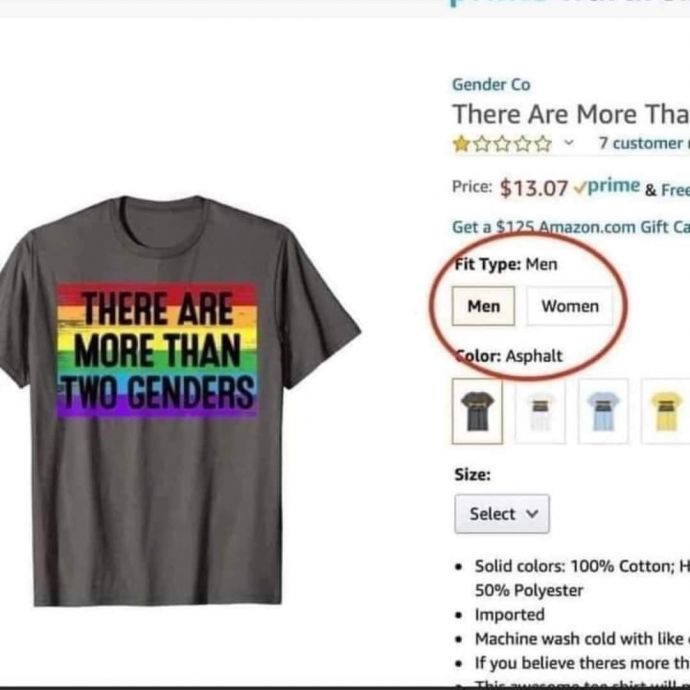Switch fit type to Women

click(570, 306)
